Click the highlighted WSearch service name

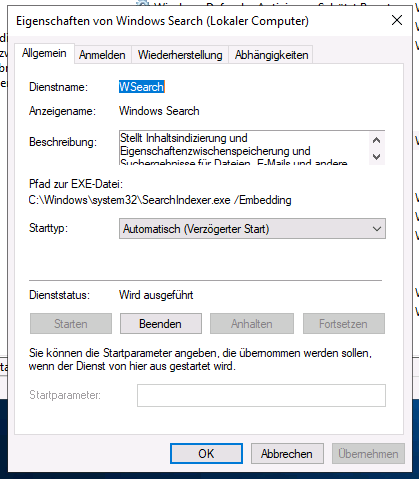[142, 87]
